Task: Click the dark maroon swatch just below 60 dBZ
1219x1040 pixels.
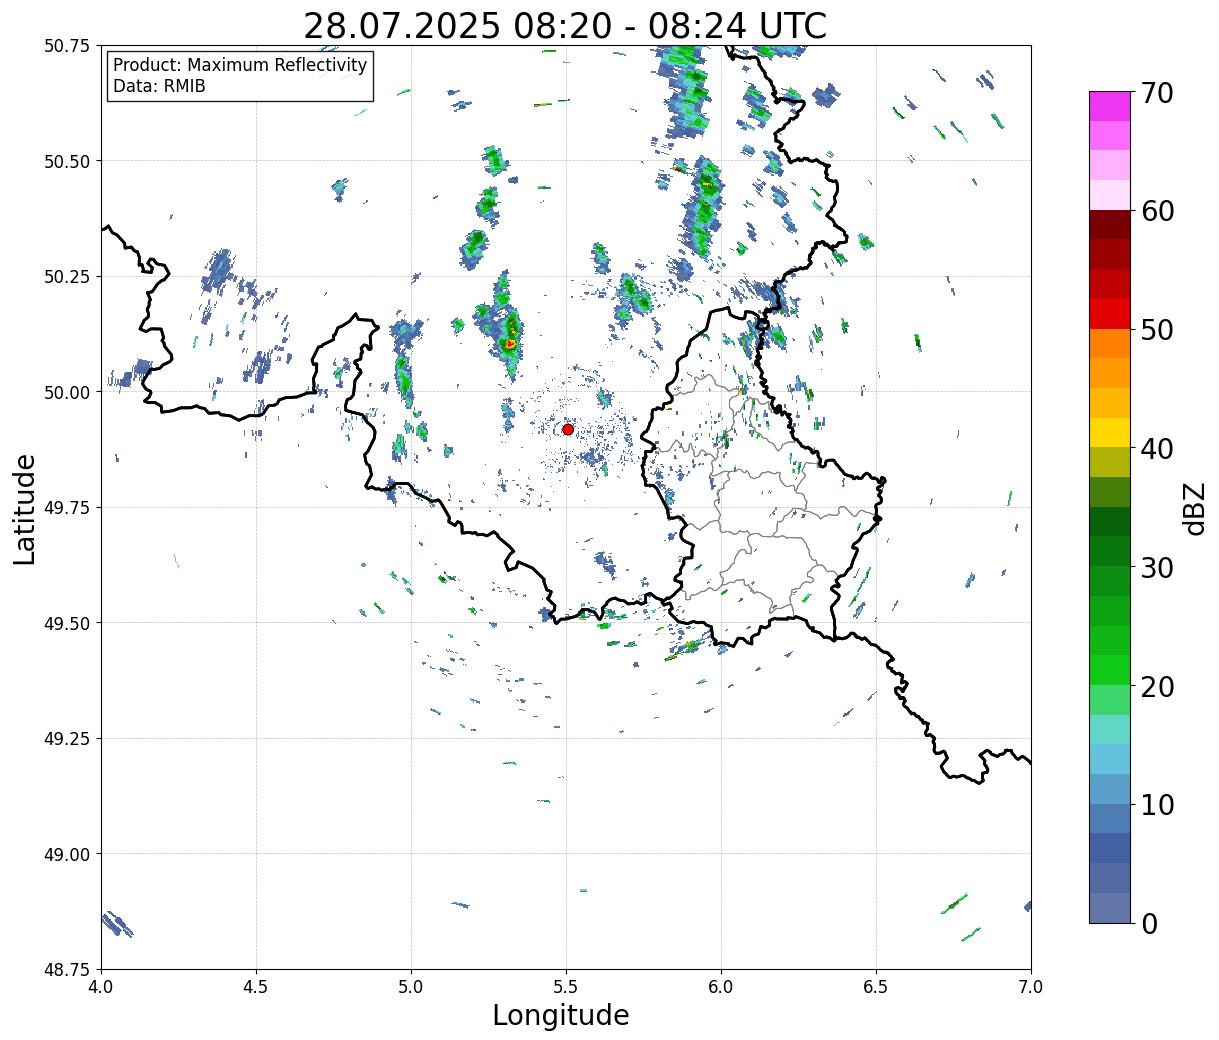Action: [x=1110, y=225]
